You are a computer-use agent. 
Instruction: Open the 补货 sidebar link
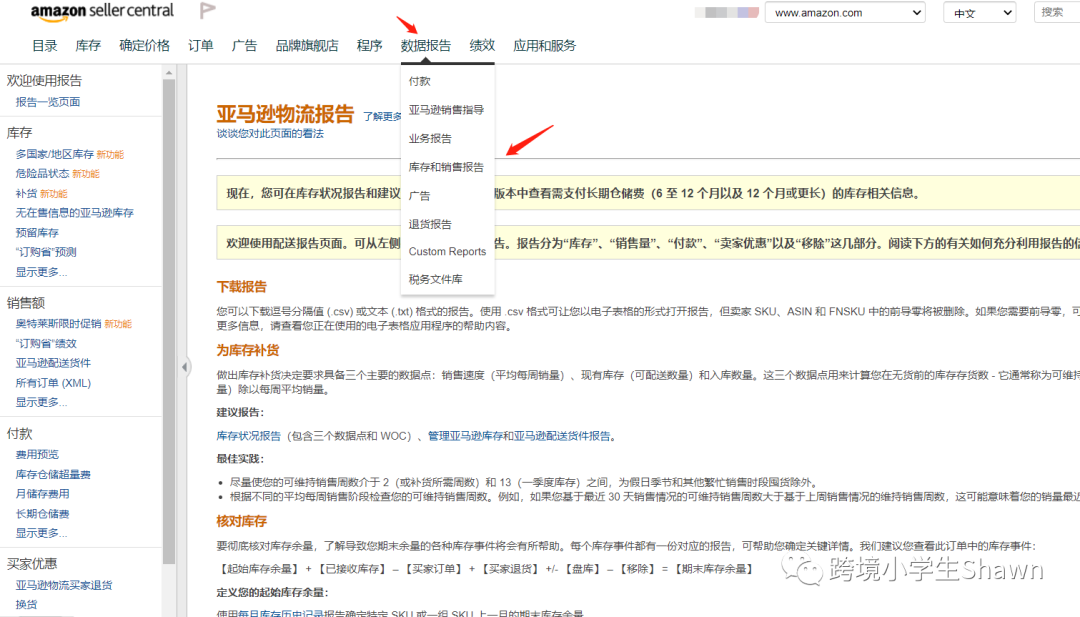pyautogui.click(x=26, y=194)
